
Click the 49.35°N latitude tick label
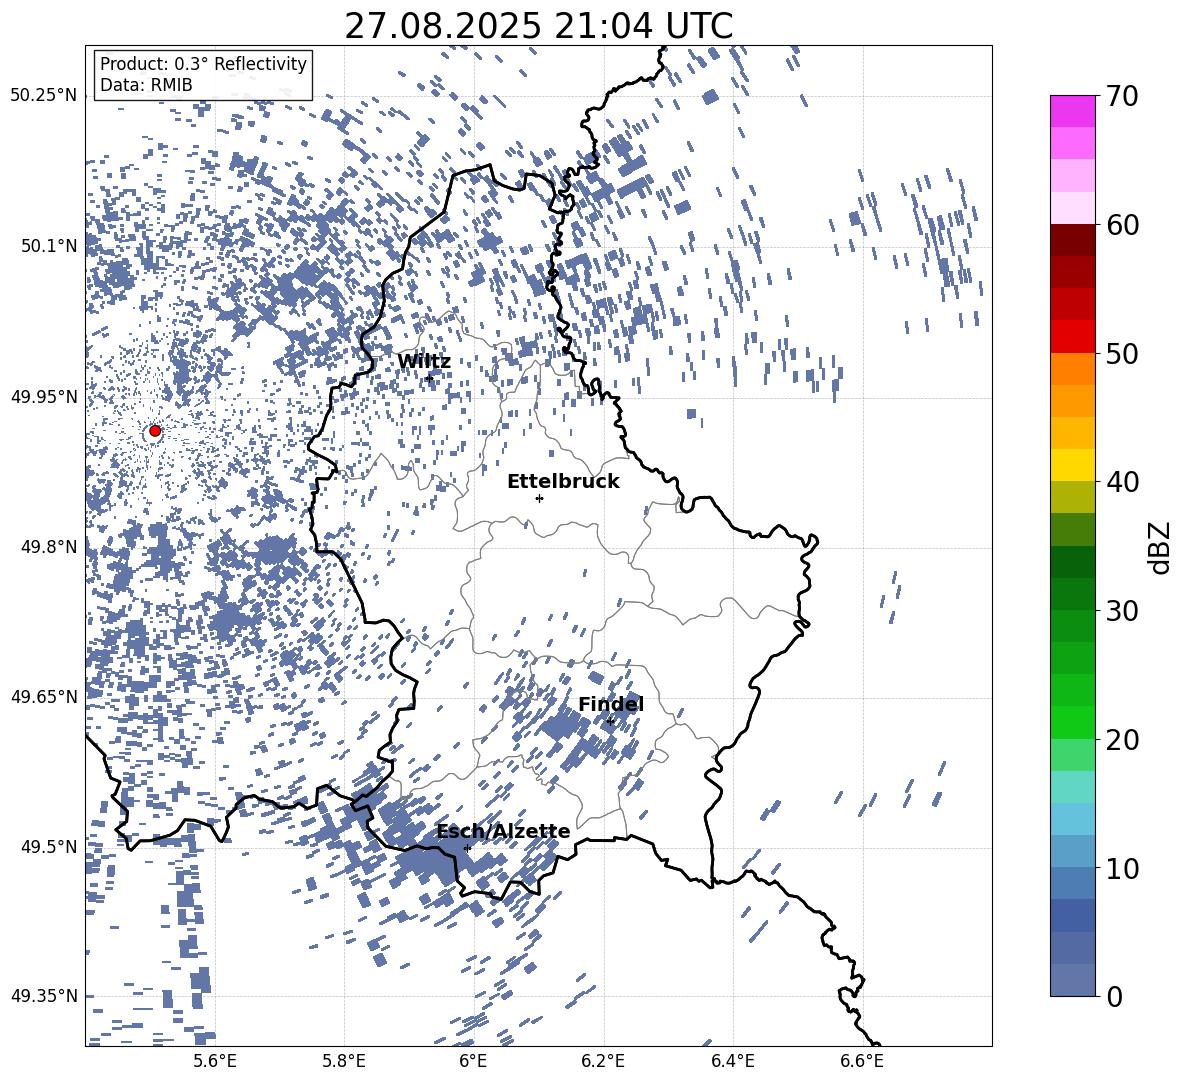tap(44, 996)
